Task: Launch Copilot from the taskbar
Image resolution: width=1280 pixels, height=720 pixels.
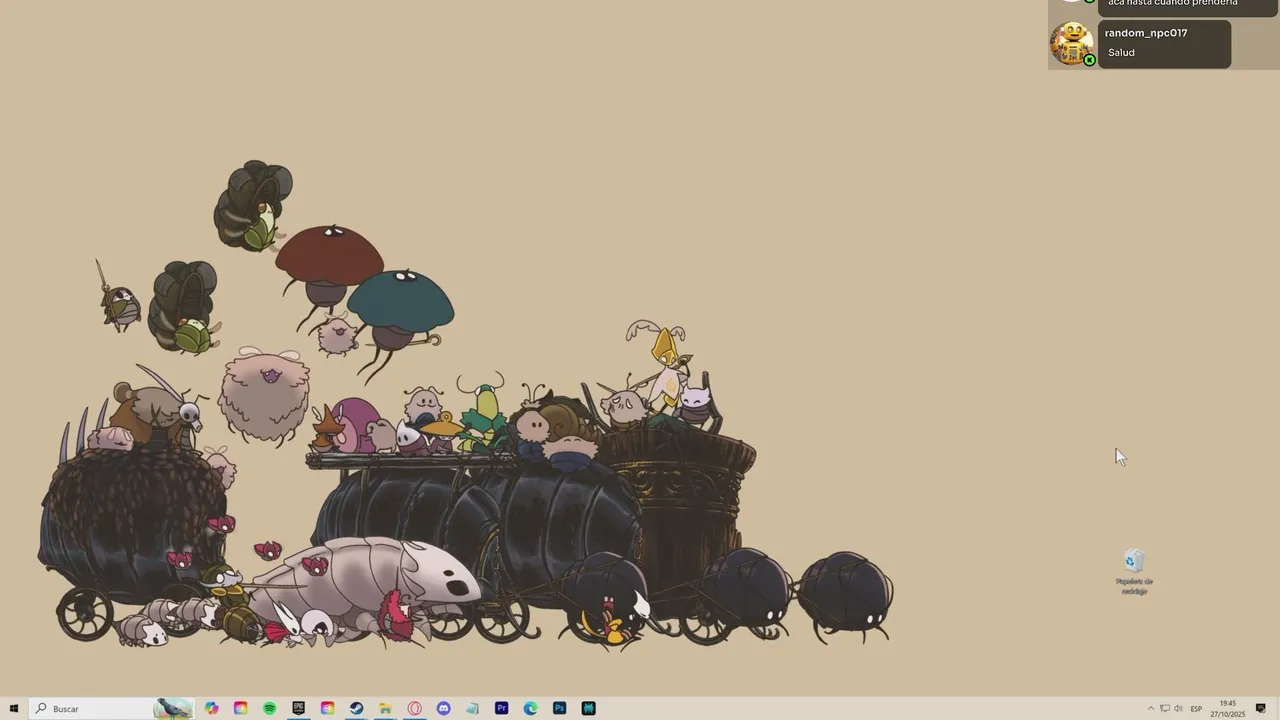Action: coord(212,708)
